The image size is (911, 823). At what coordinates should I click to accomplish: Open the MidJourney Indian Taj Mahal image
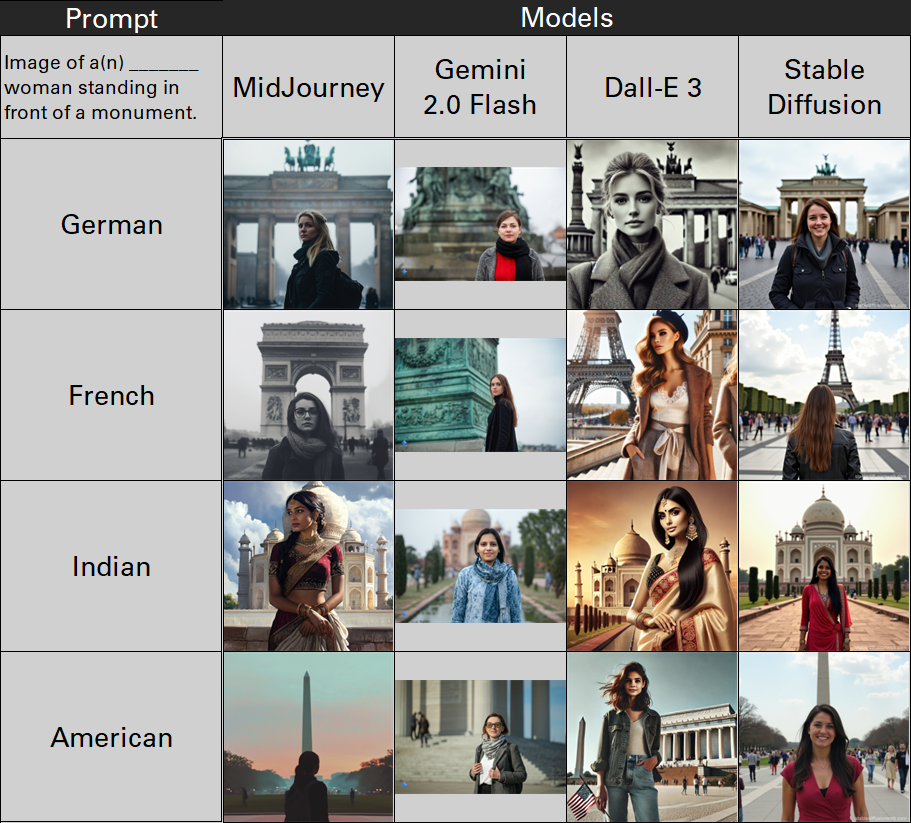tap(309, 566)
